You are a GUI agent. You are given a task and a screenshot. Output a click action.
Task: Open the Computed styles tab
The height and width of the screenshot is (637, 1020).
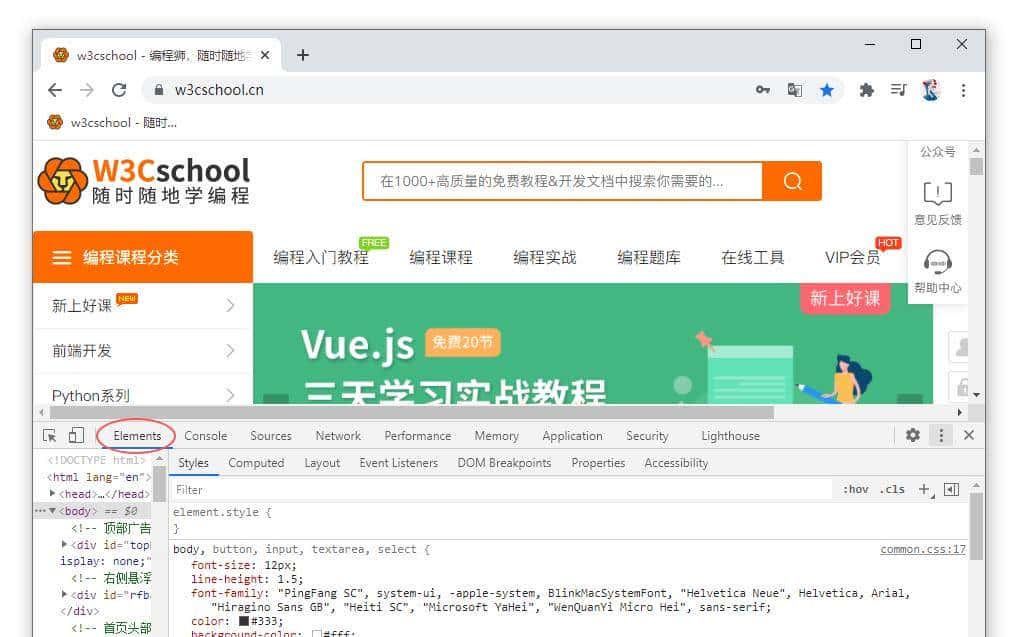[256, 462]
